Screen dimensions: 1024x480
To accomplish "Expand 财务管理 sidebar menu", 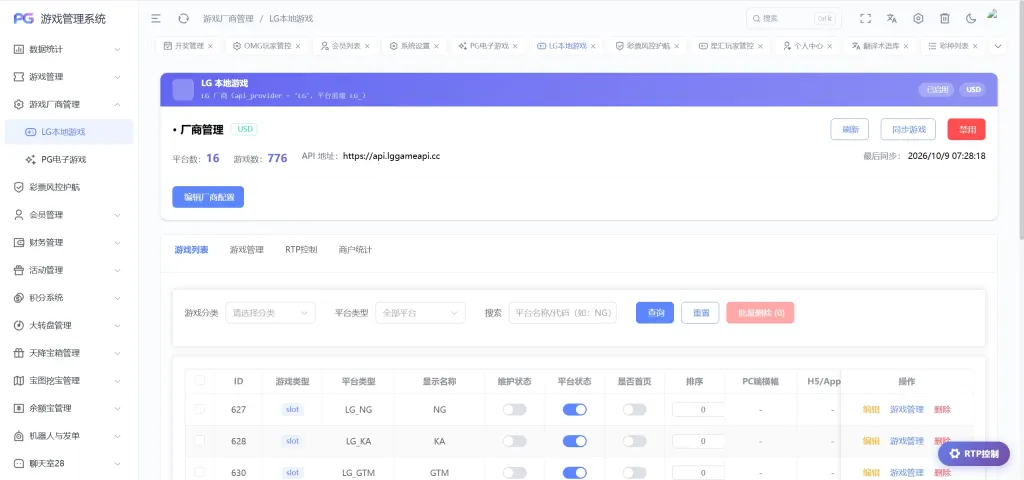I will coord(118,242).
